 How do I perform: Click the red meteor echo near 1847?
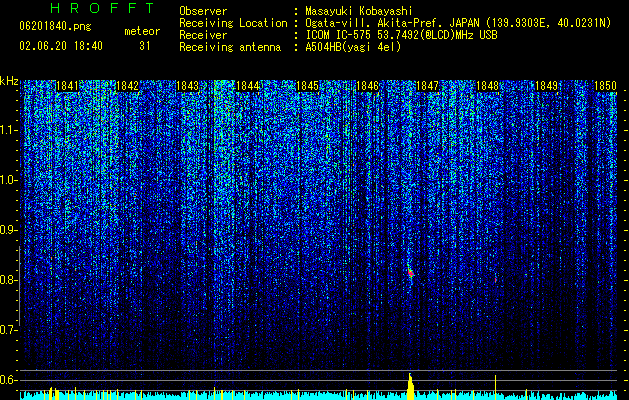410,273
